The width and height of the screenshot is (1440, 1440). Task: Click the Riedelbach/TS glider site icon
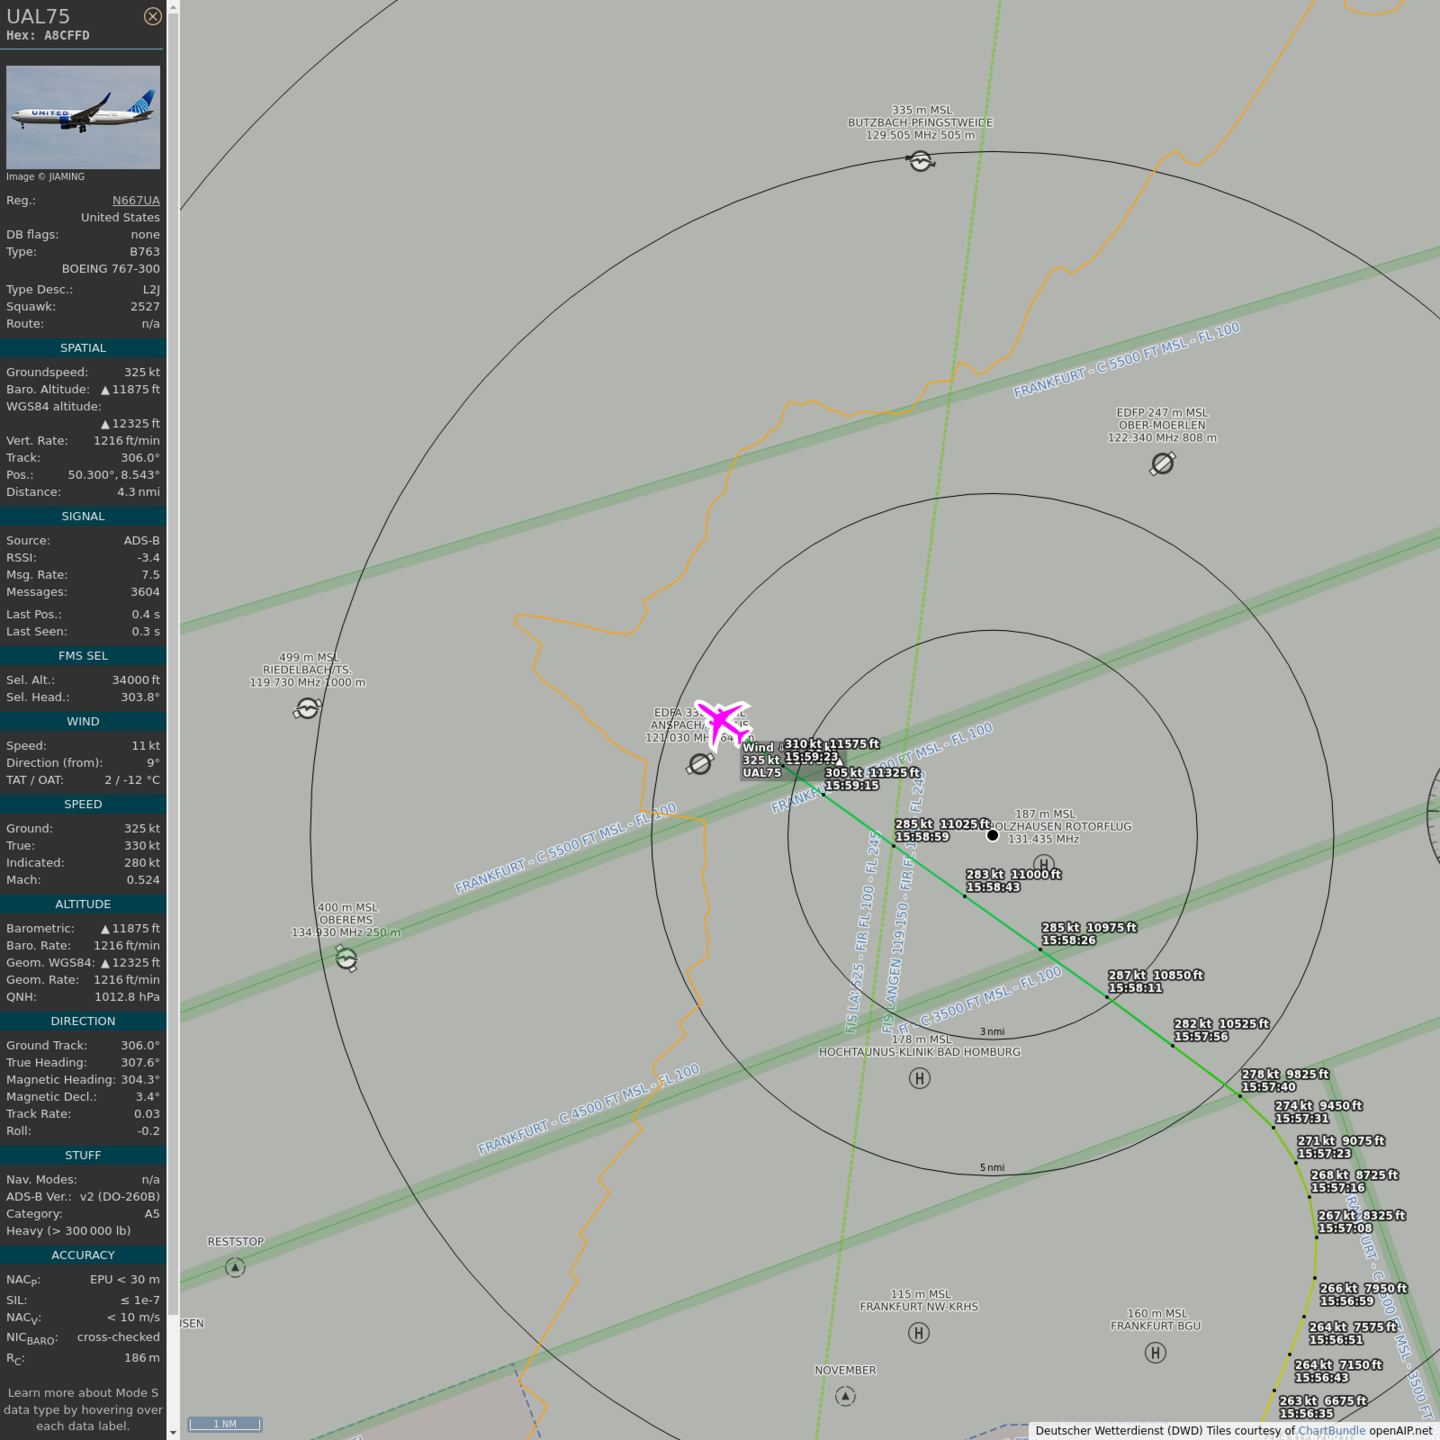(307, 709)
